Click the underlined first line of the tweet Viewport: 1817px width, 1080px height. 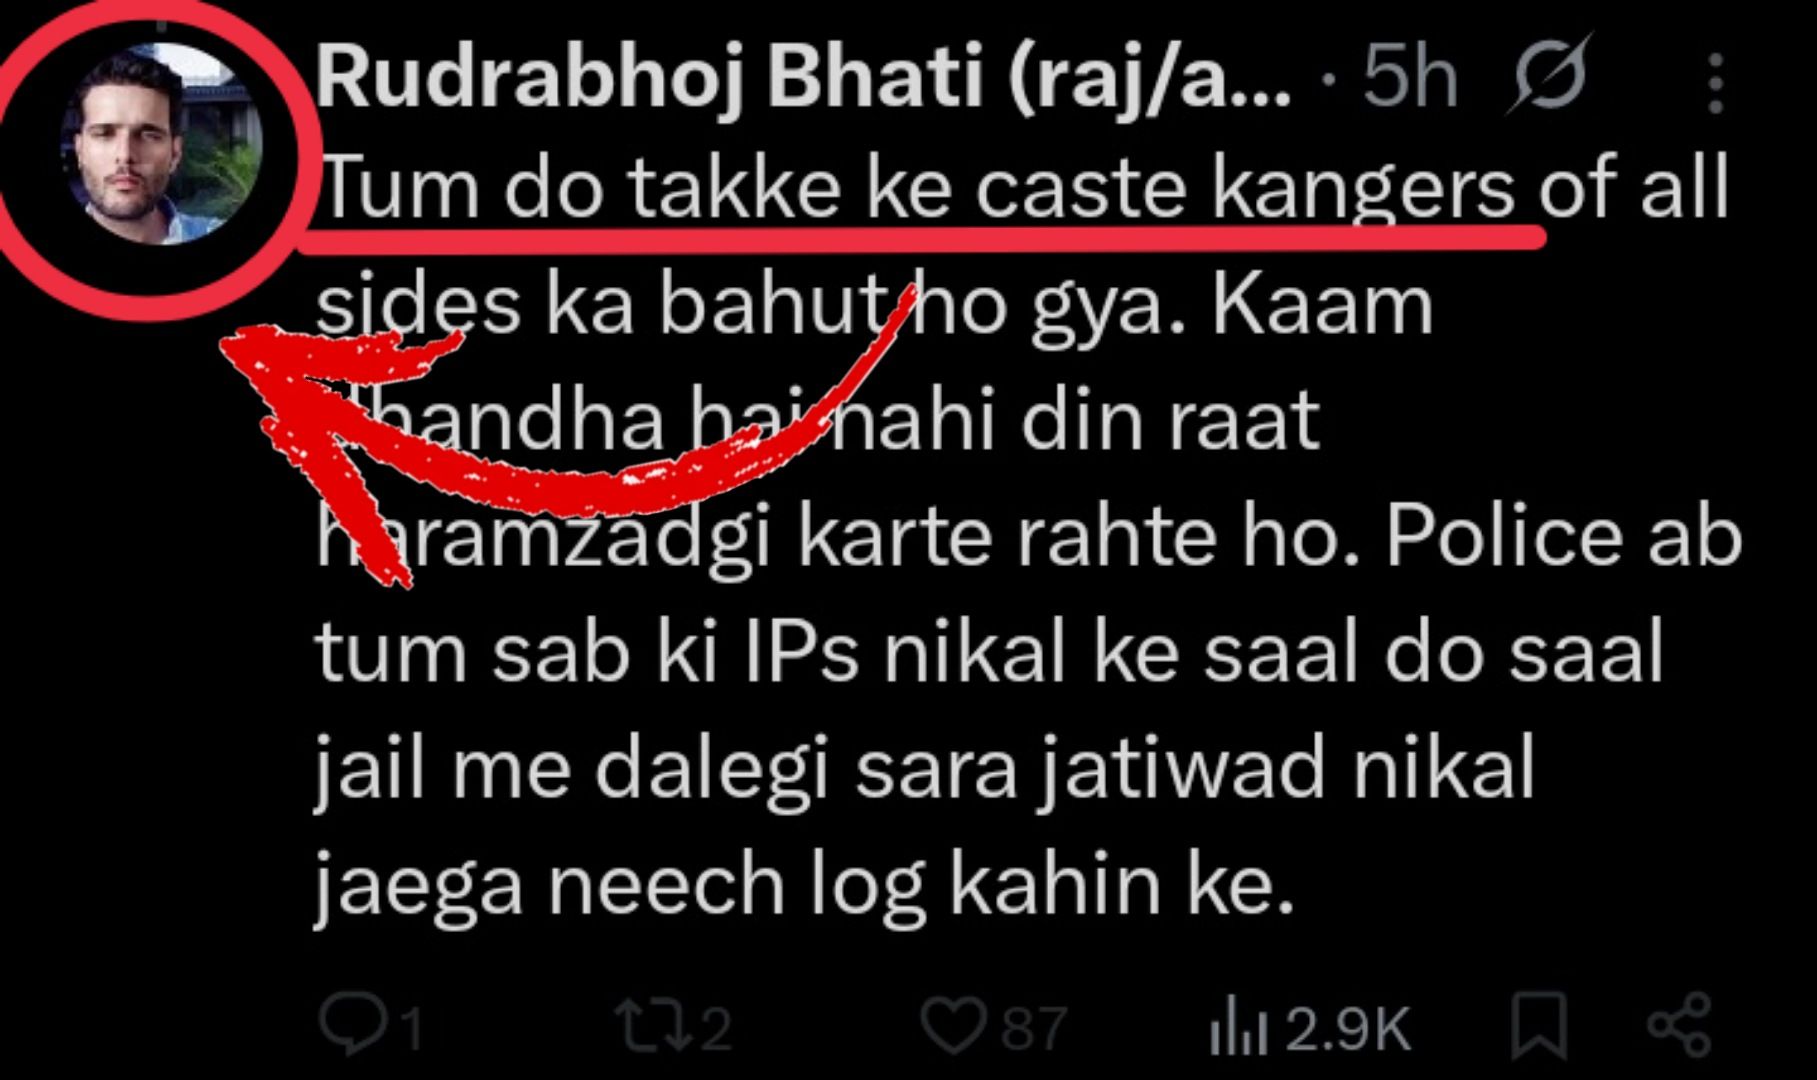920,188
